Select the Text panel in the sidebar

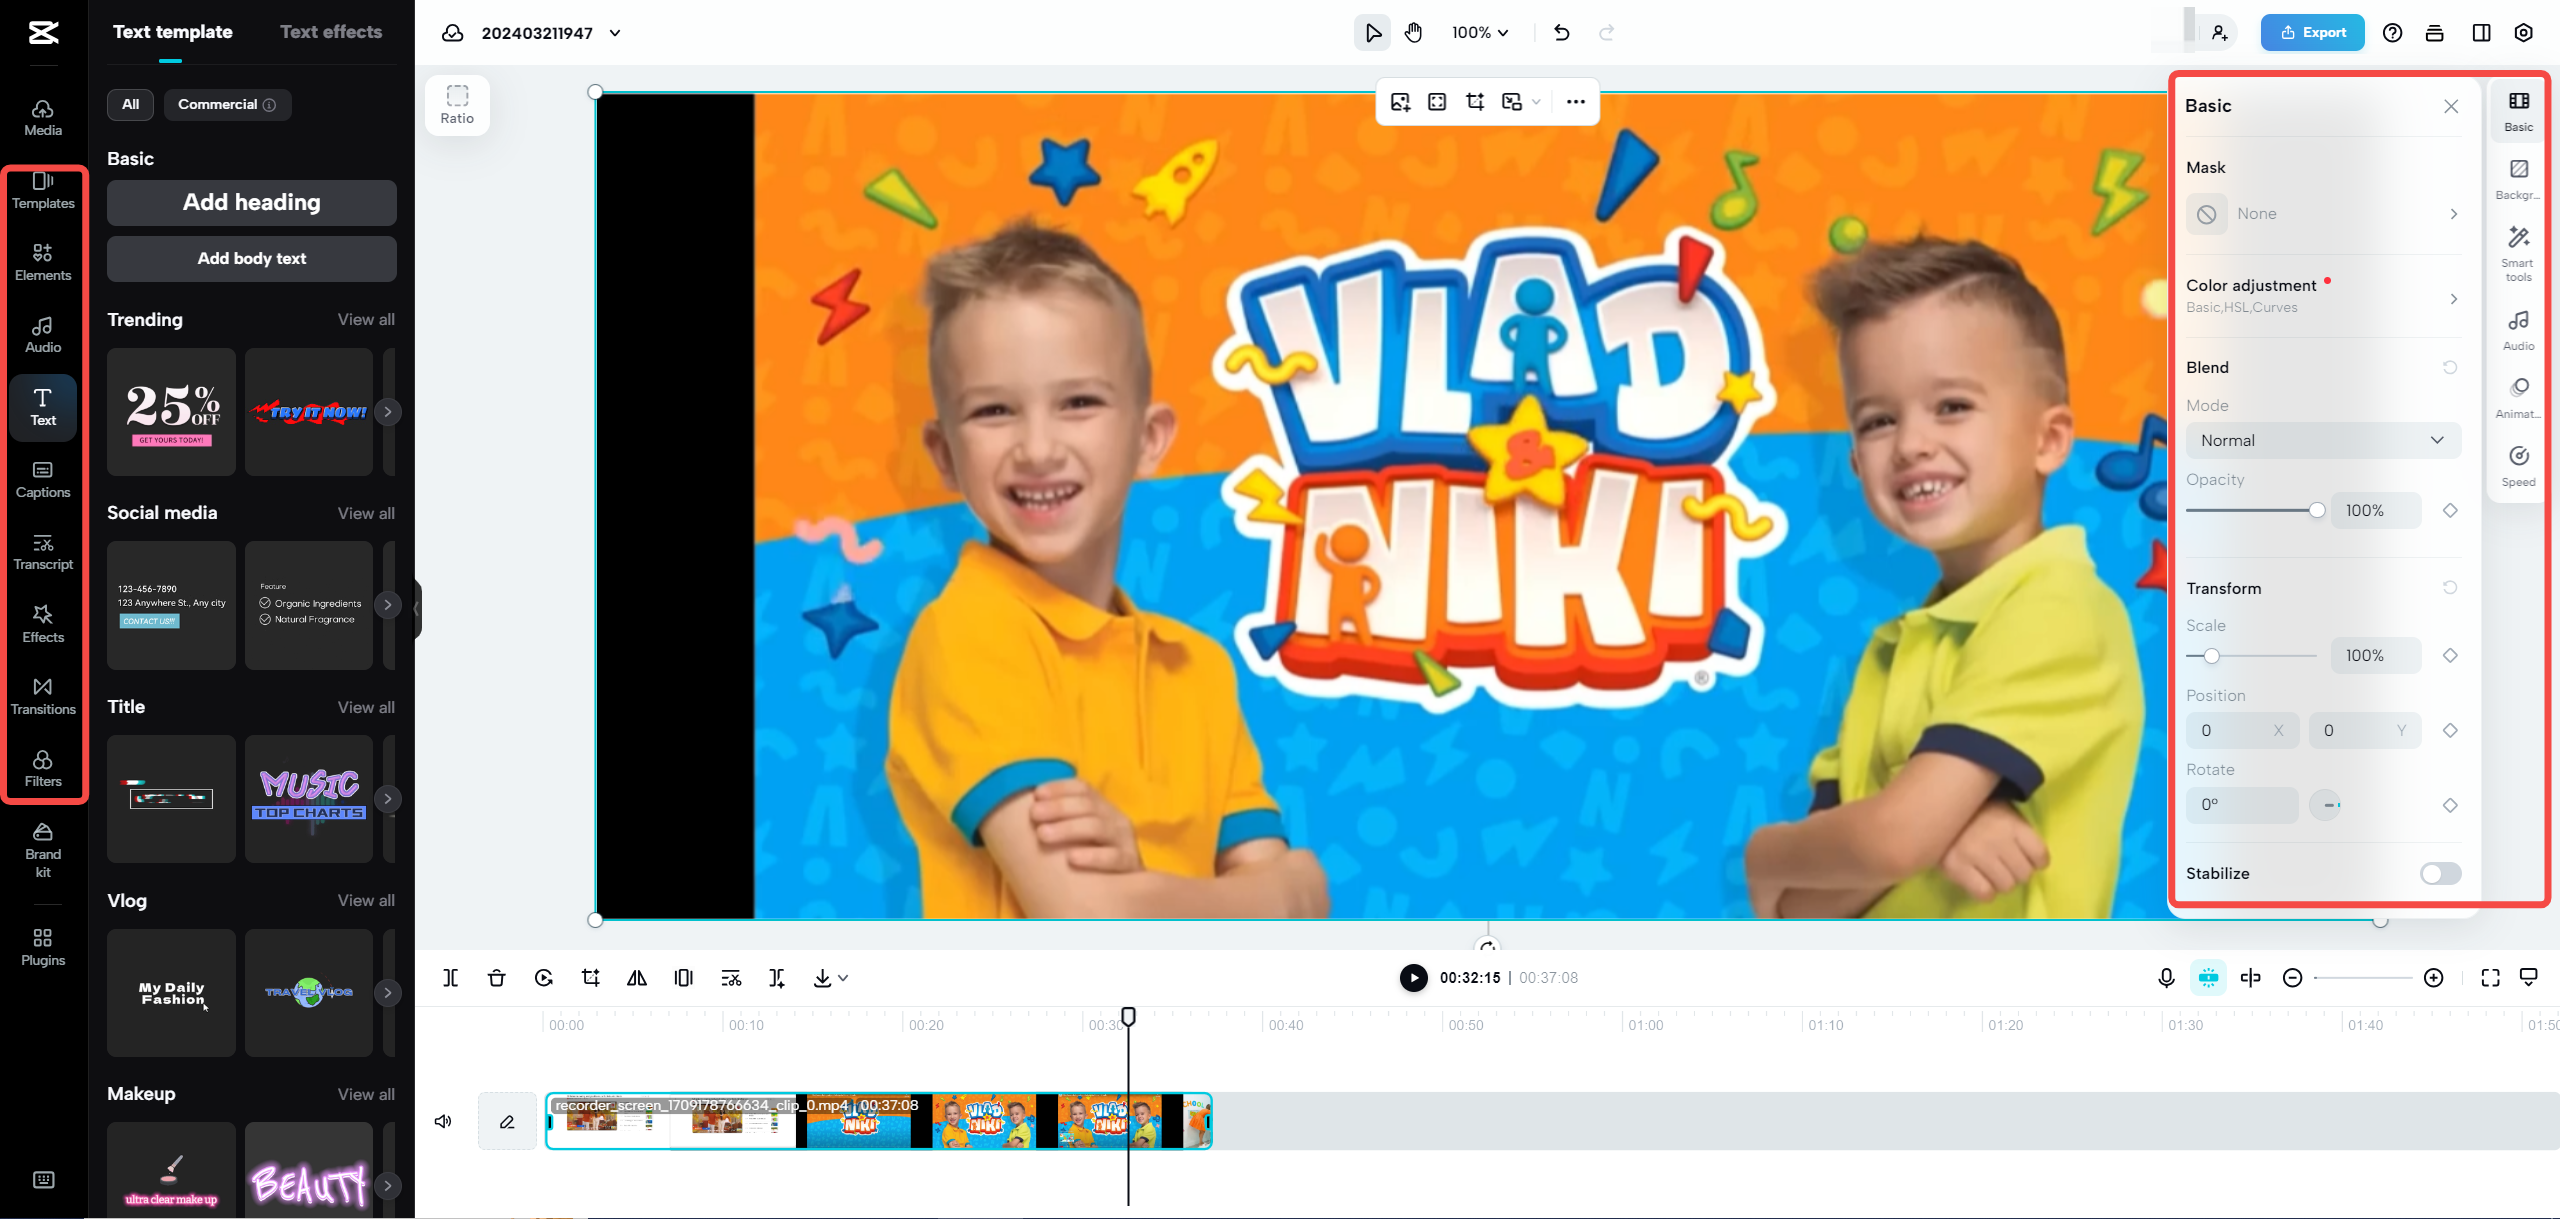tap(42, 407)
